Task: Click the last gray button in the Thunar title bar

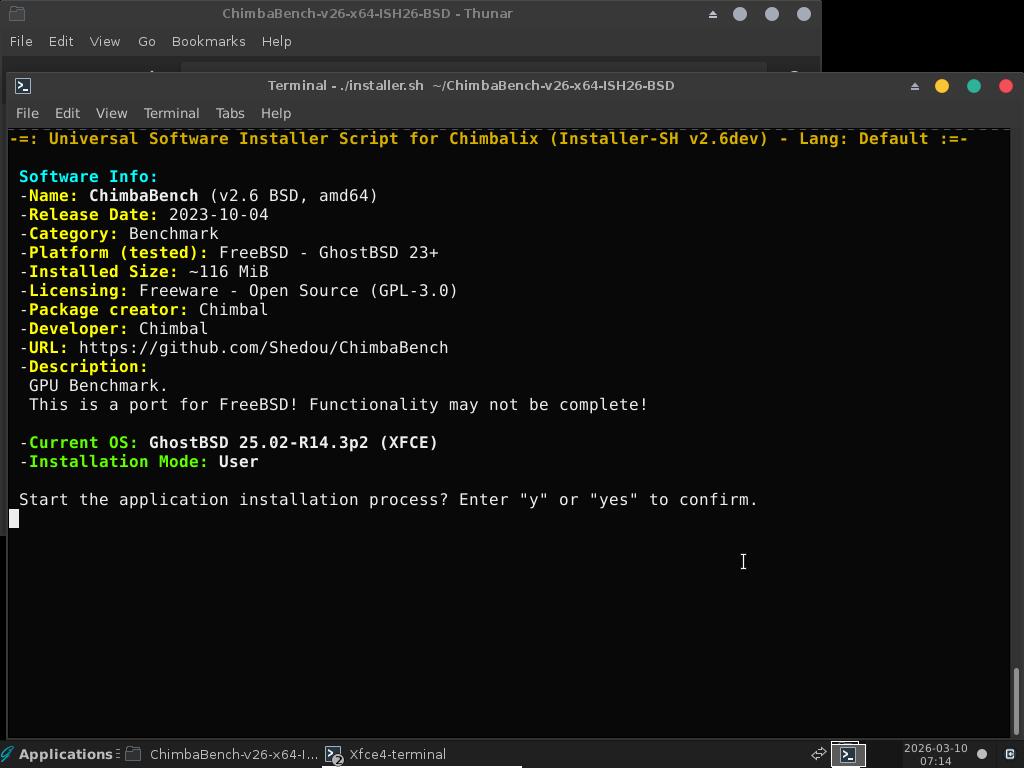Action: pyautogui.click(x=804, y=14)
